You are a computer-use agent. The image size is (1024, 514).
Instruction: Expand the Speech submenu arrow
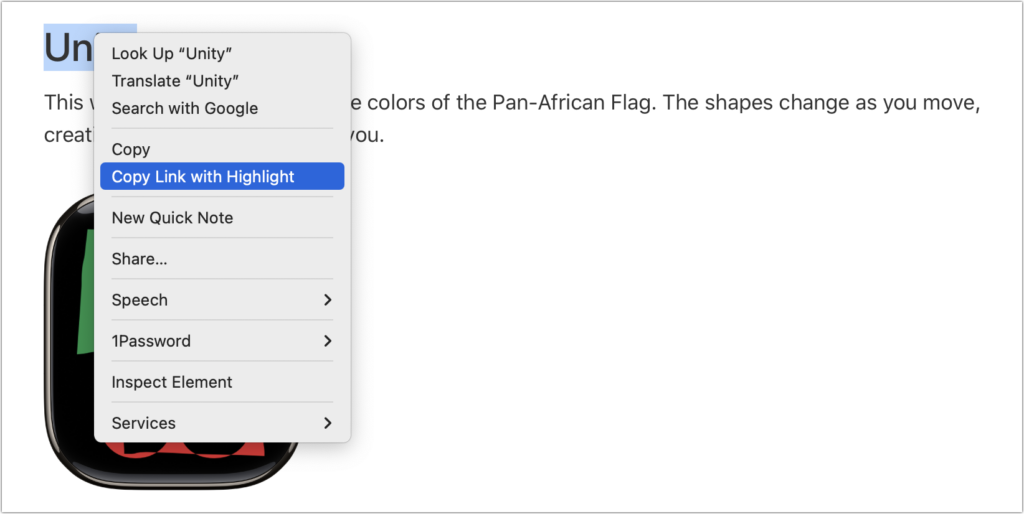coord(328,300)
